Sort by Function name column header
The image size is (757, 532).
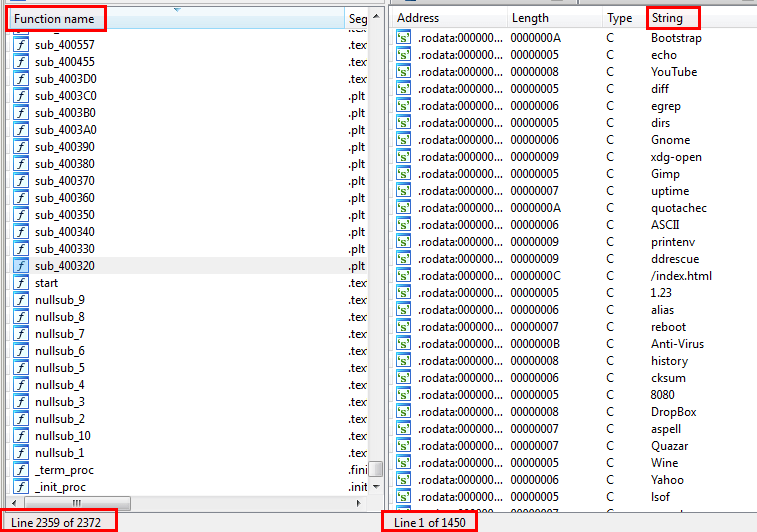[55, 19]
